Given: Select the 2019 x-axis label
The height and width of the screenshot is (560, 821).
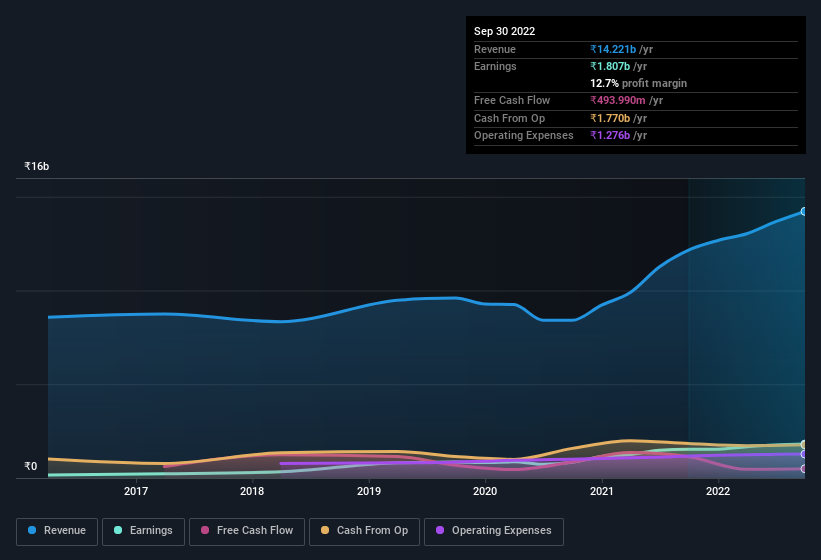Looking at the screenshot, I should coord(369,491).
